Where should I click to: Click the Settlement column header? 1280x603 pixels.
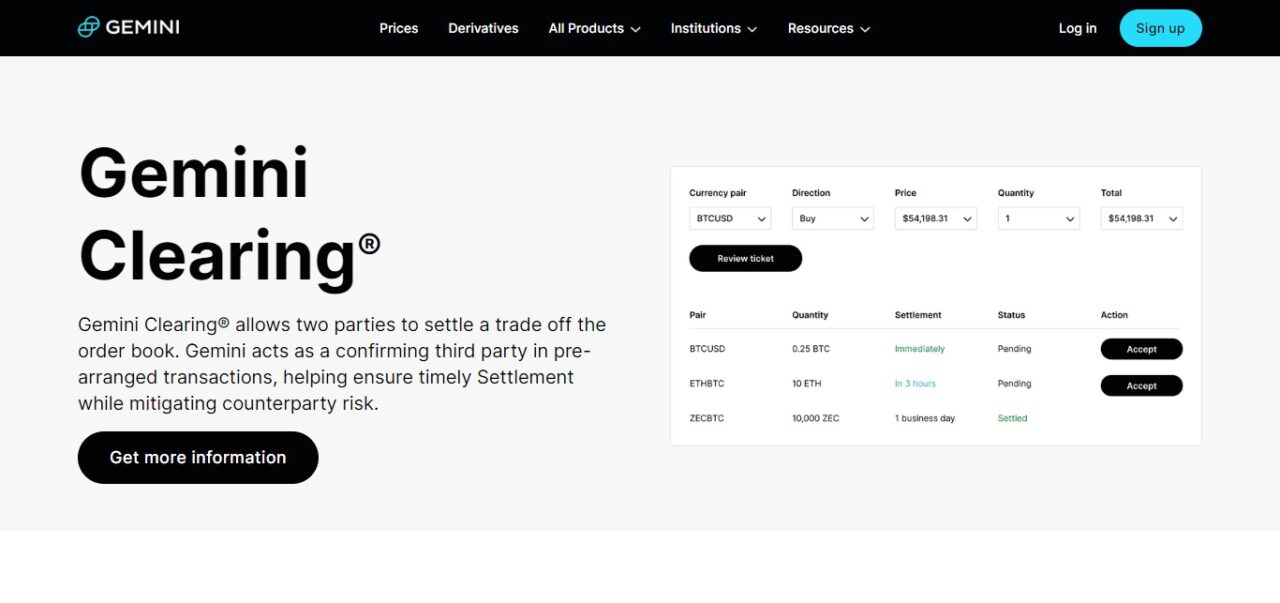pos(918,315)
